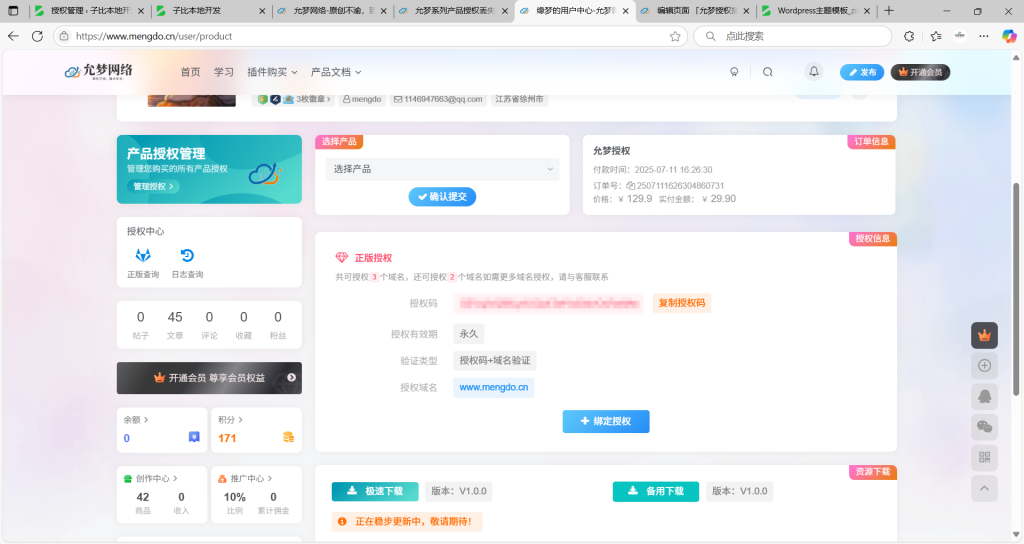1024x544 pixels.
Task: Click the browser back arrow
Action: [13, 36]
